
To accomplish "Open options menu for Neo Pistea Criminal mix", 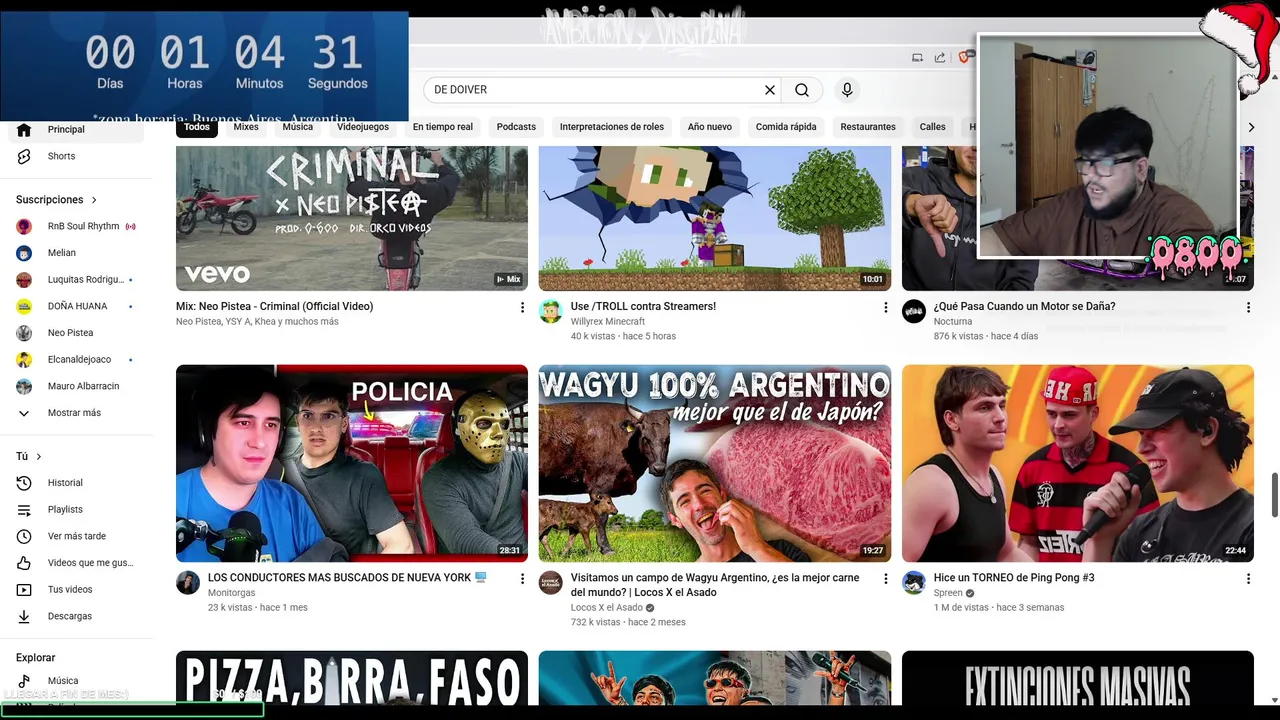I will pyautogui.click(x=522, y=308).
